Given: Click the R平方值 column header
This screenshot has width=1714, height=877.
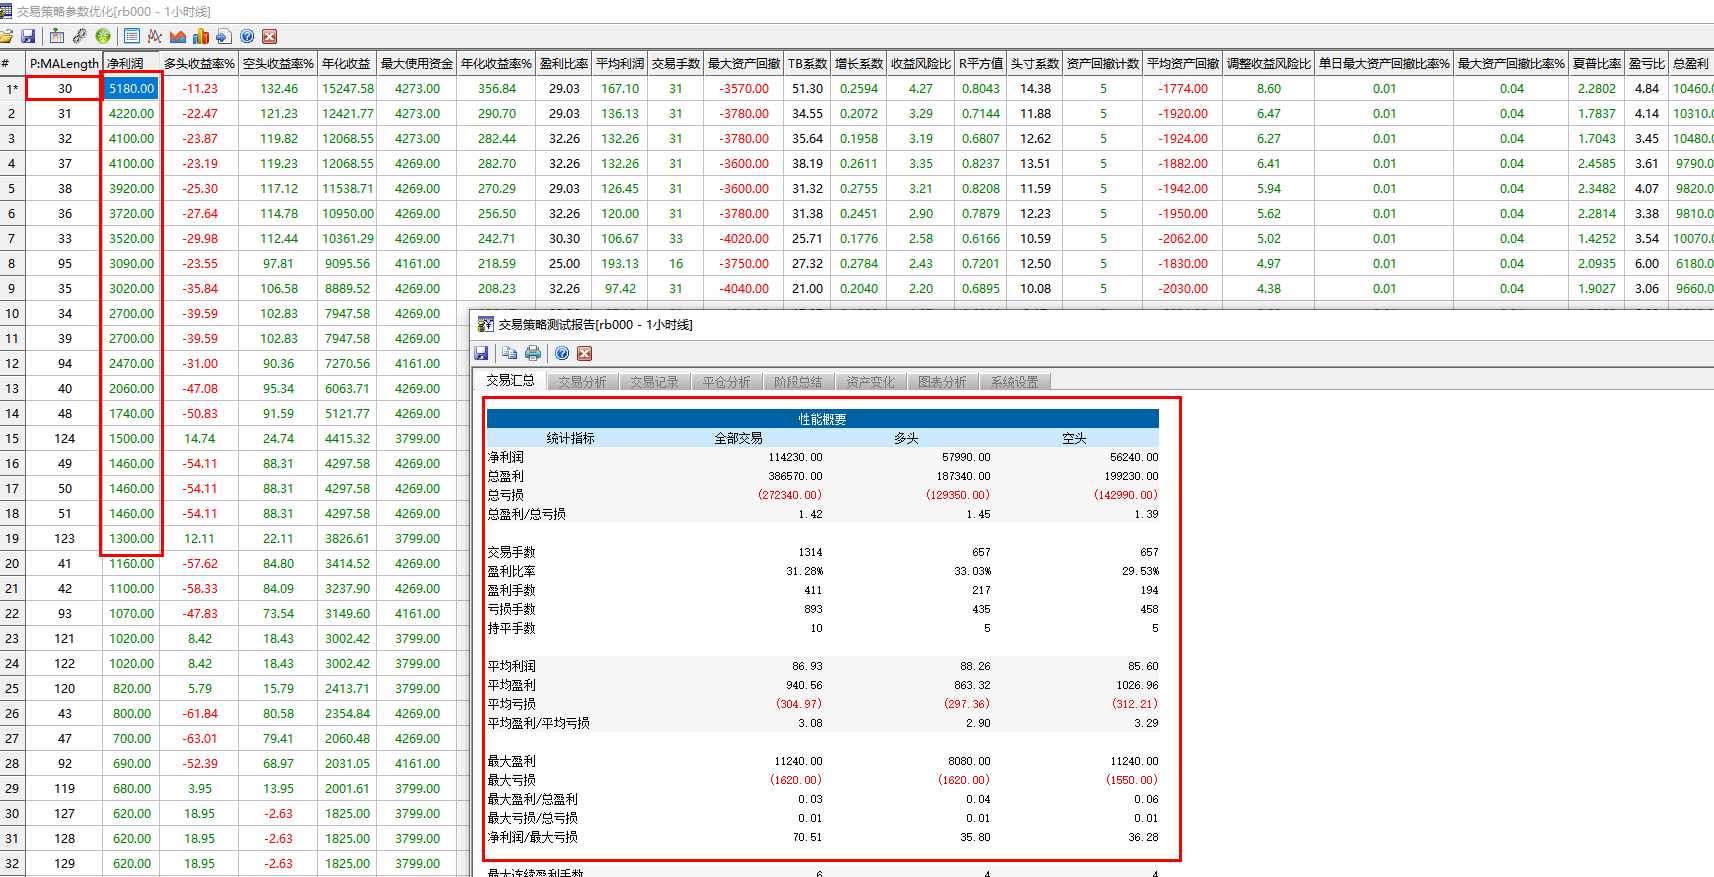Looking at the screenshot, I should [x=980, y=63].
